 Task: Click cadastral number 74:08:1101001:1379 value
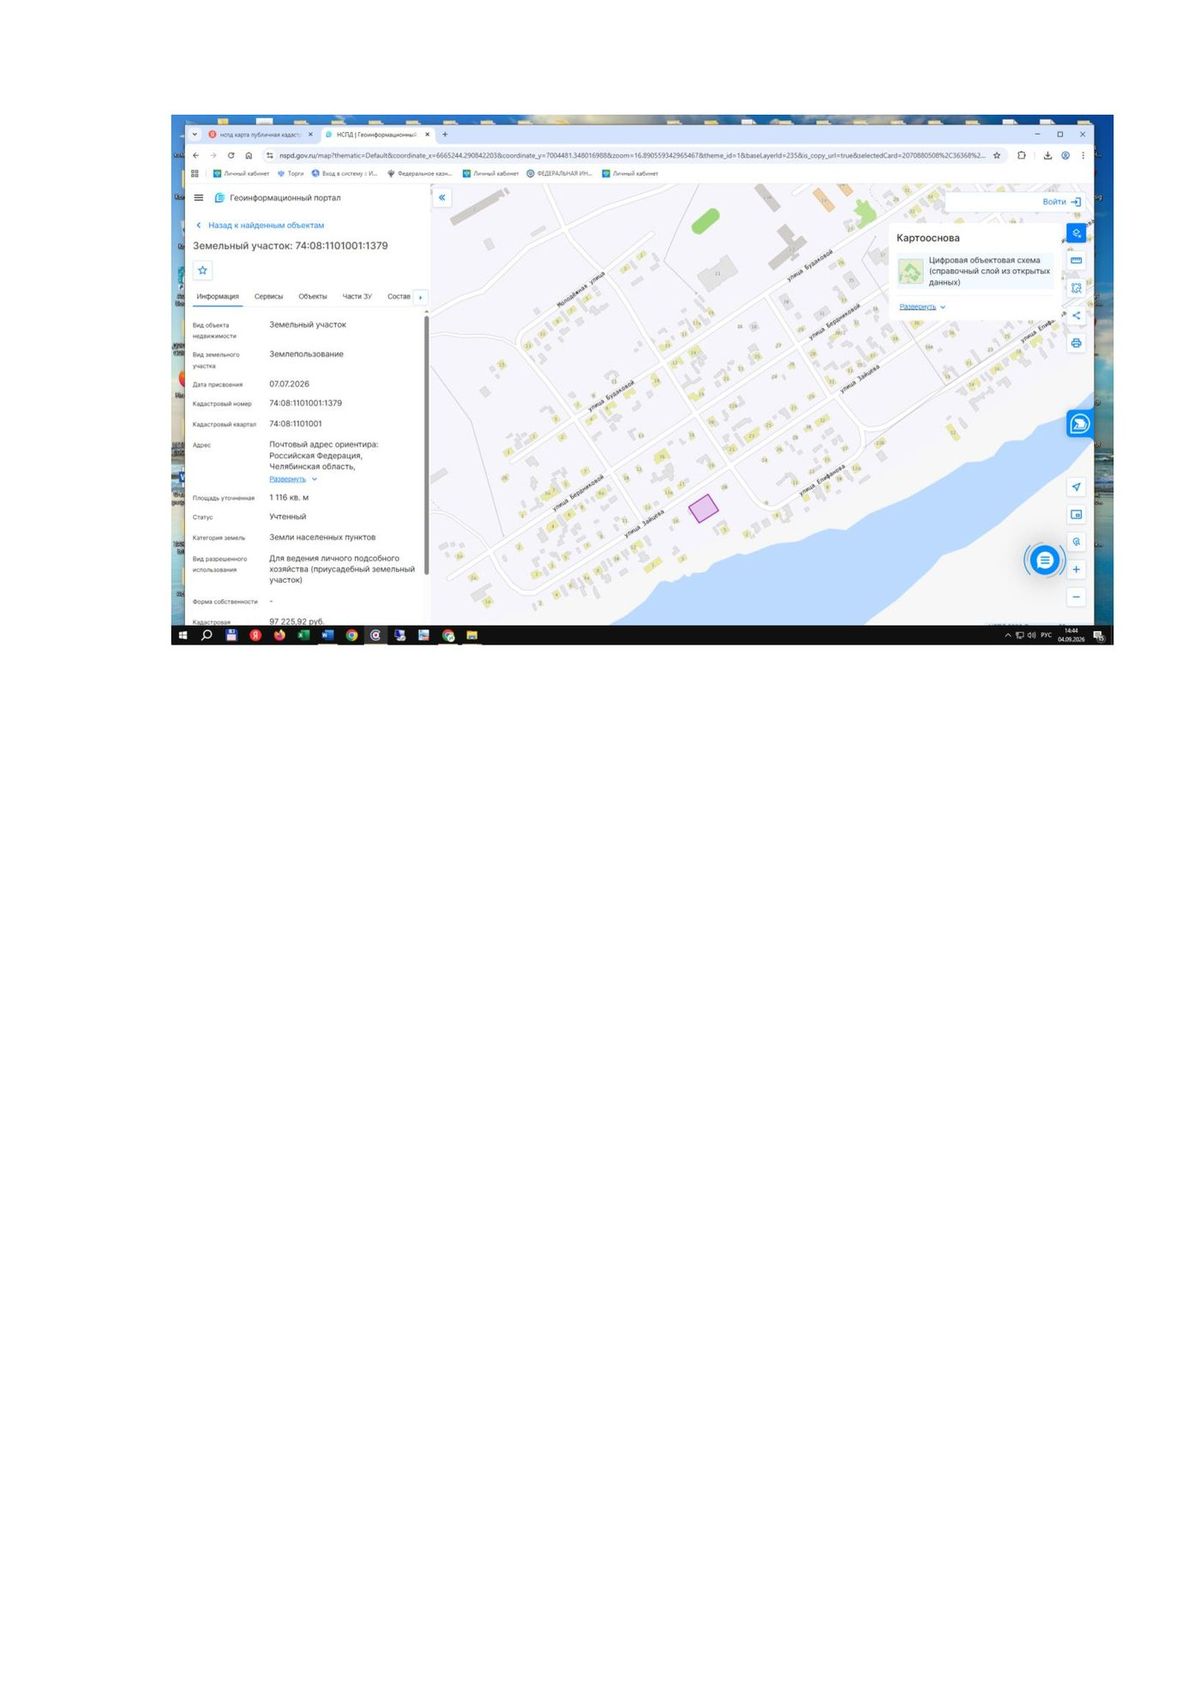tap(305, 404)
